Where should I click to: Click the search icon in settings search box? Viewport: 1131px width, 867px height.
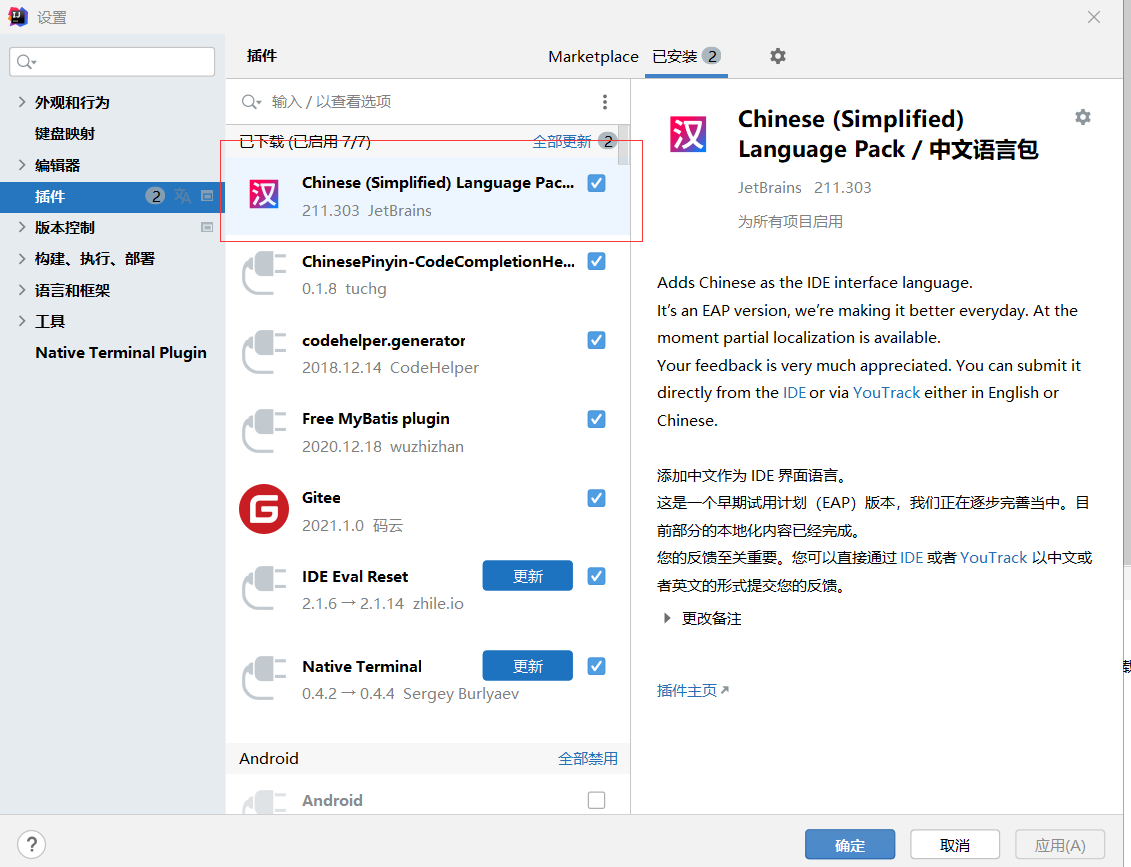pos(26,62)
